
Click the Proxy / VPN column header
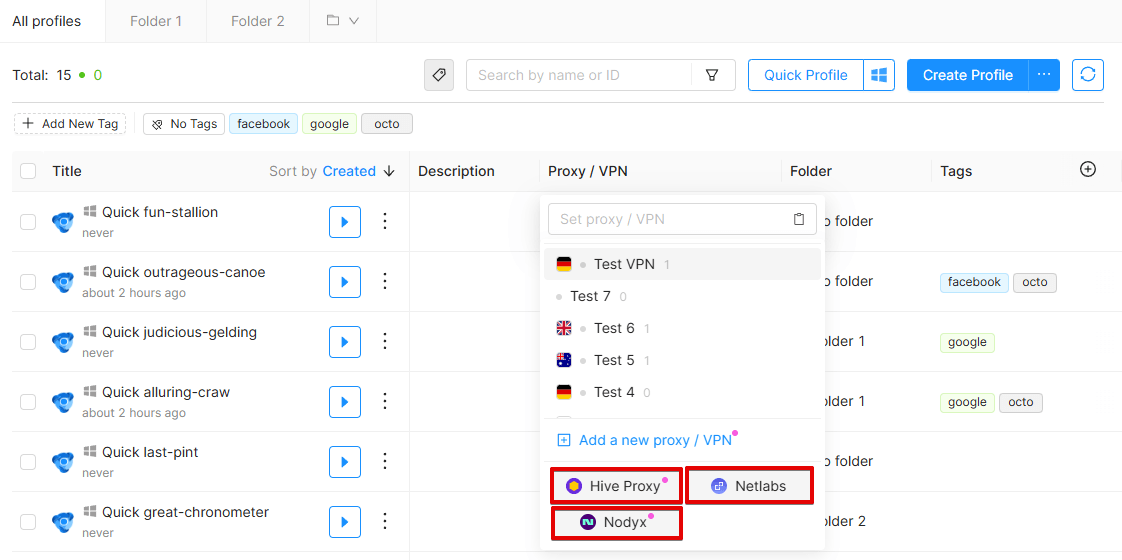coord(587,171)
